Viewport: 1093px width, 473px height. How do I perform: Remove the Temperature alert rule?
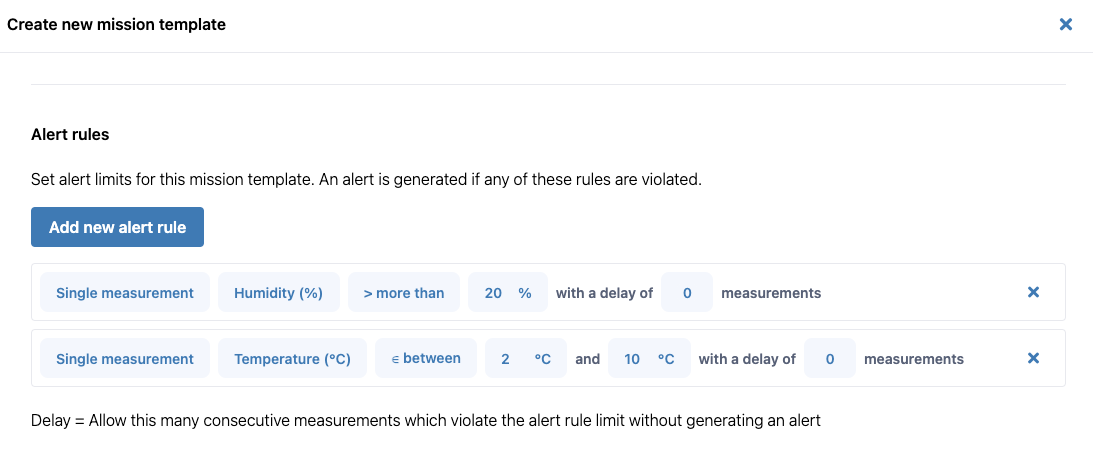click(x=1033, y=358)
